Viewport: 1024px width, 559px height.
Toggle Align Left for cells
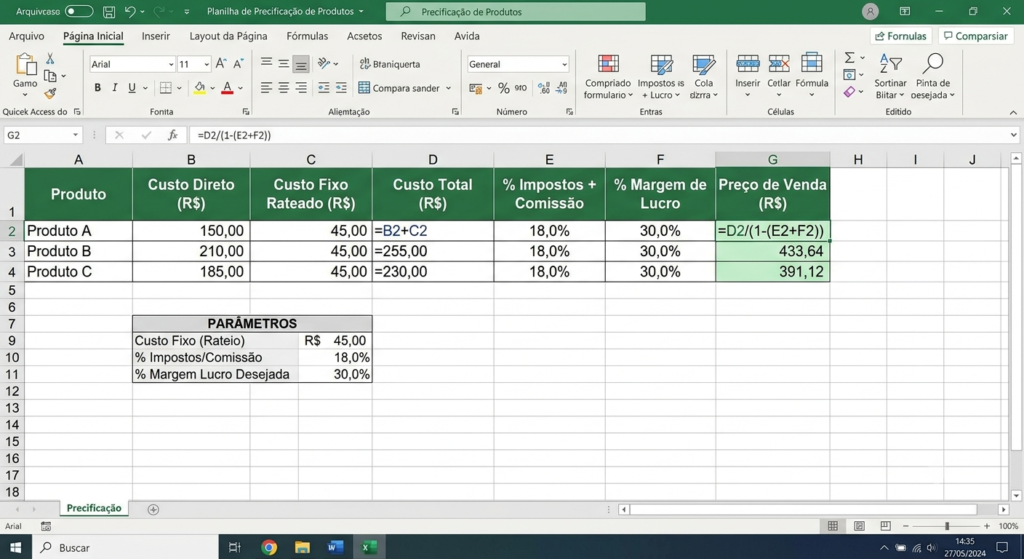click(266, 88)
